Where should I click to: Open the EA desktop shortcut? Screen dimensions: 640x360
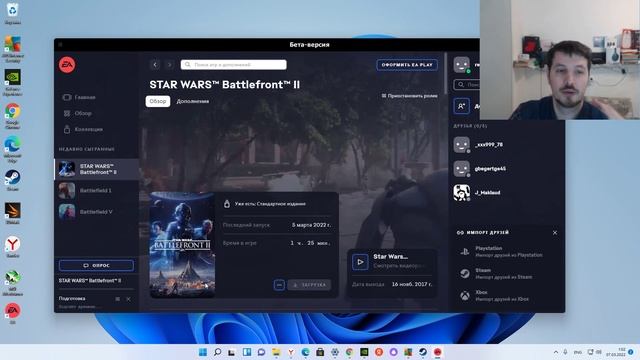click(x=13, y=313)
